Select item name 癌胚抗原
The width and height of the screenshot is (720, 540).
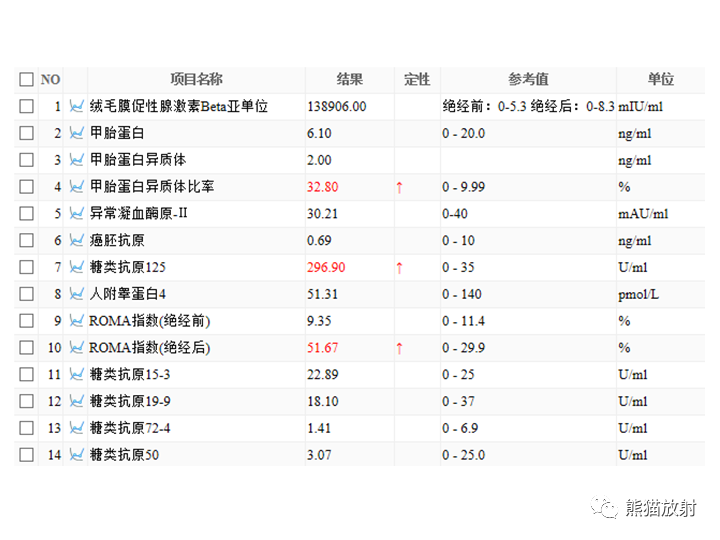(117, 240)
